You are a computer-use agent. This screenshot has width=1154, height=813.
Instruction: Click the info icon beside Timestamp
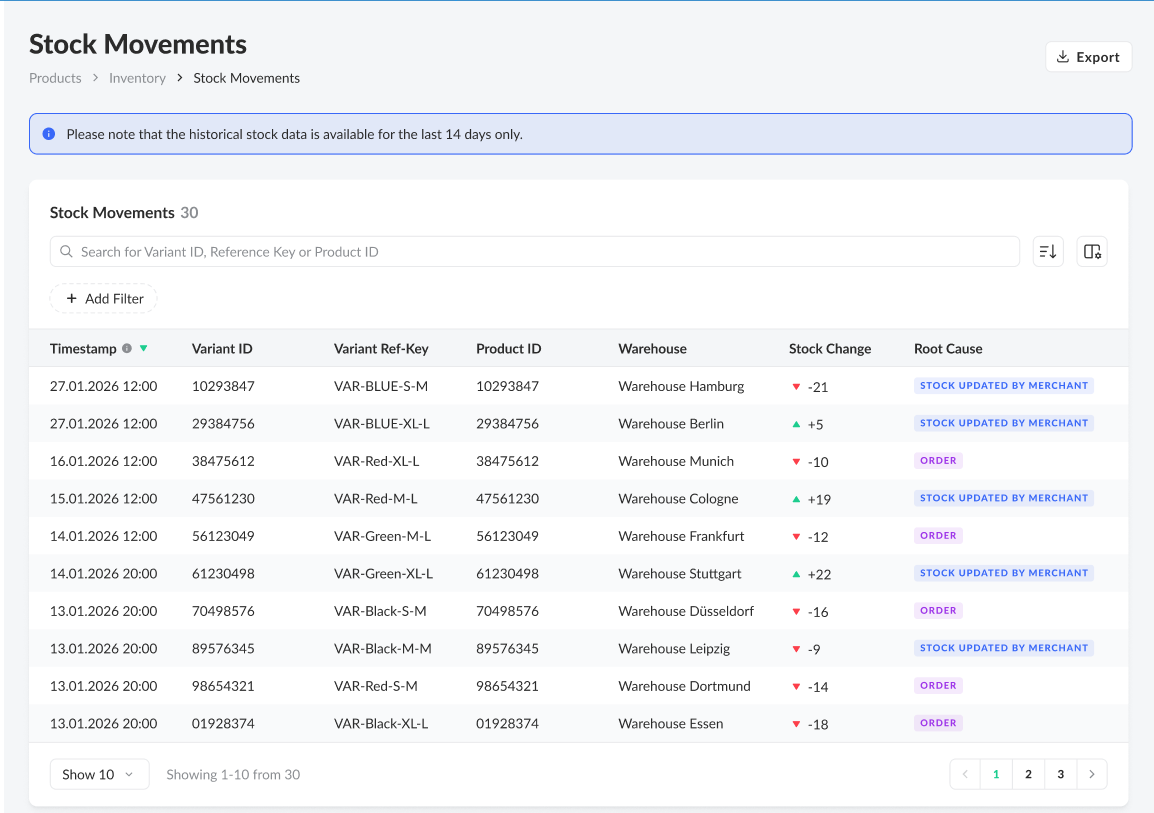127,349
